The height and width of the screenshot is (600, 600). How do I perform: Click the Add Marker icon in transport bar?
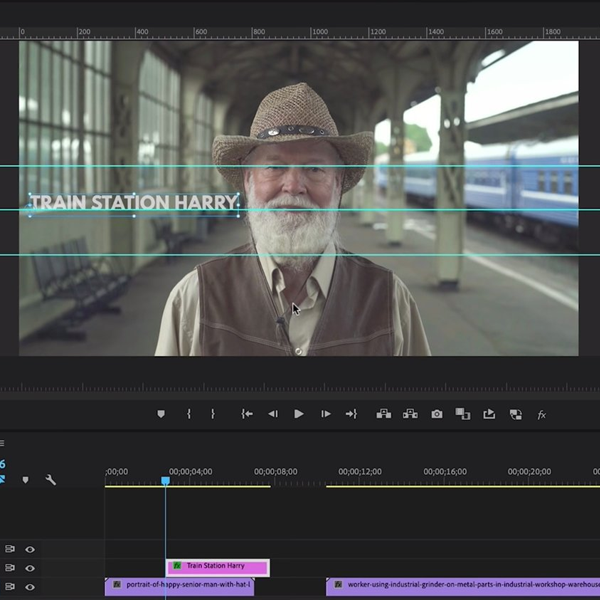161,414
